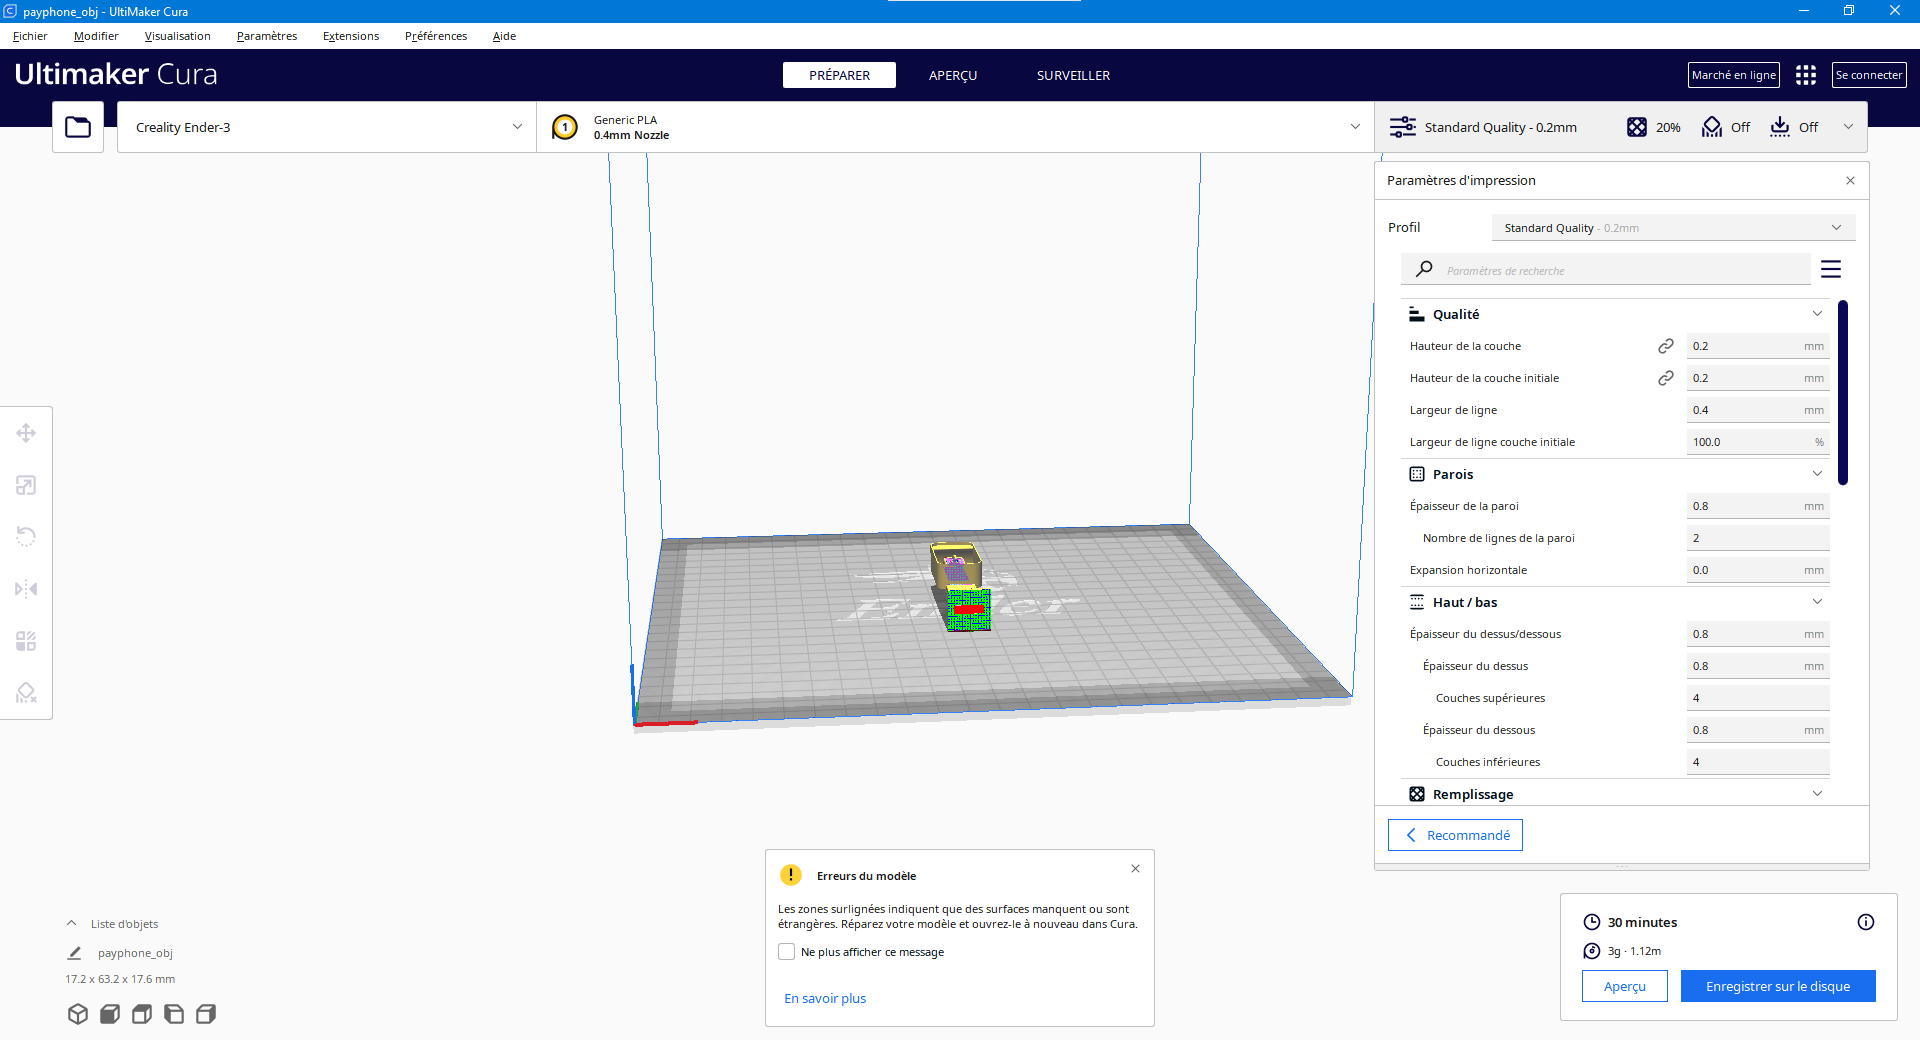Open the Creality Ender-3 printer dropdown
Viewport: 1920px width, 1040px height.
(327, 127)
